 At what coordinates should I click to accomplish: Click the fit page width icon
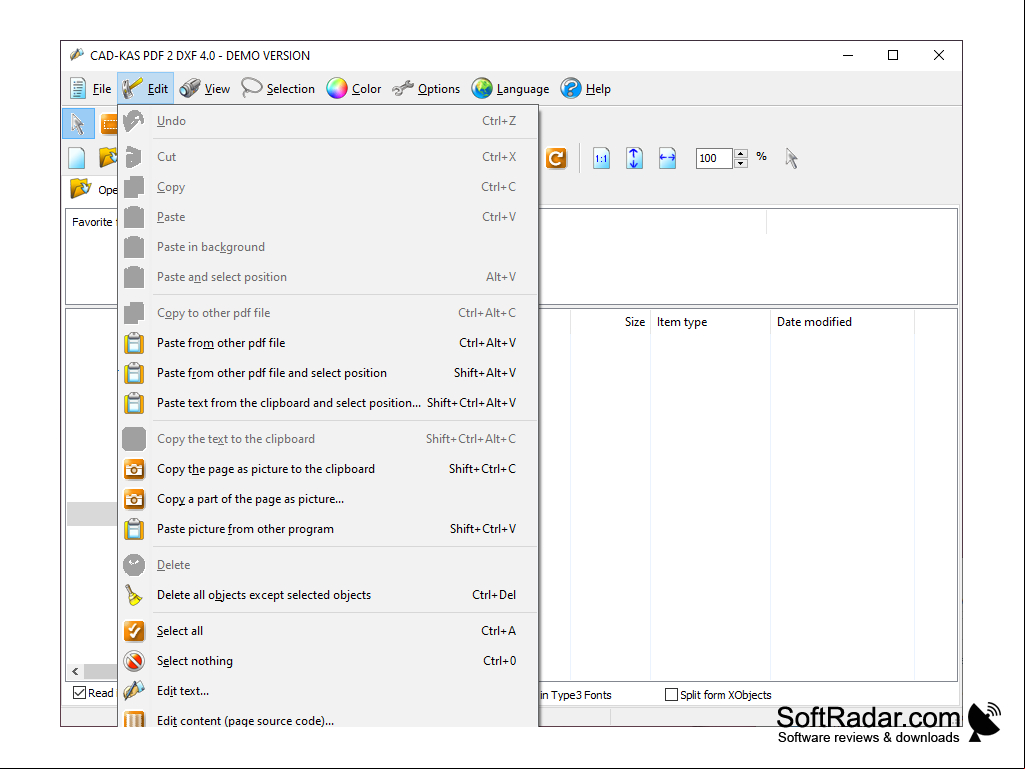click(667, 158)
